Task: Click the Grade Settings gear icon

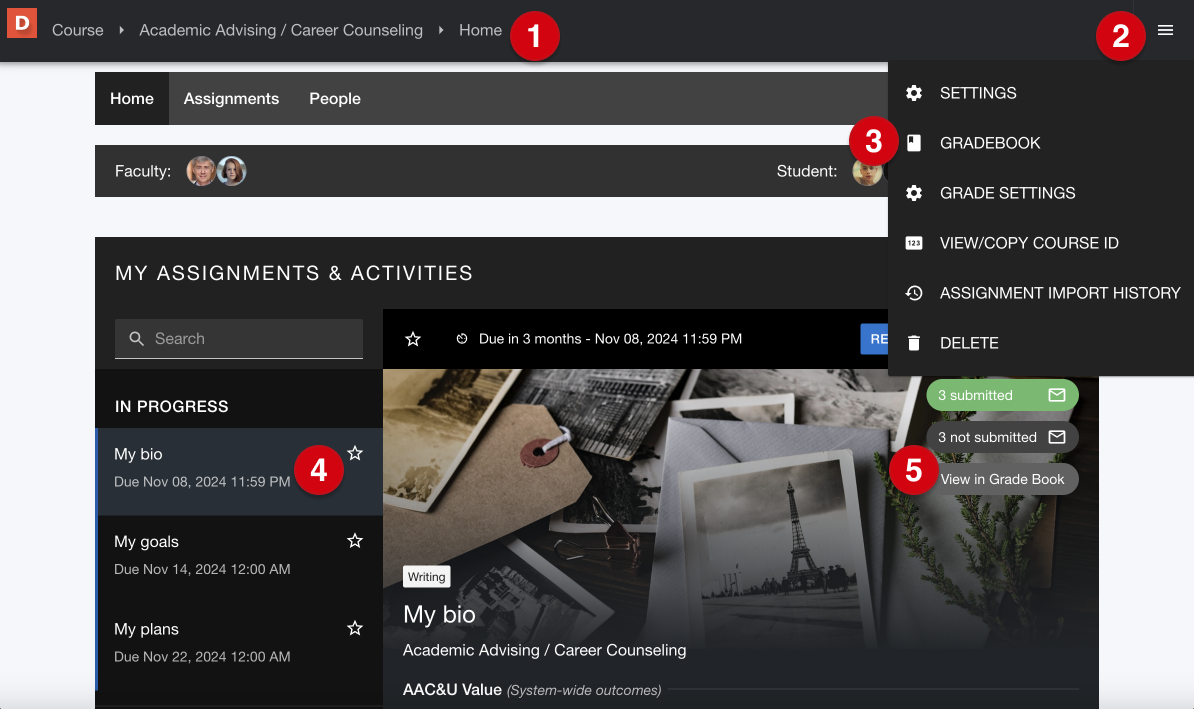Action: 914,193
